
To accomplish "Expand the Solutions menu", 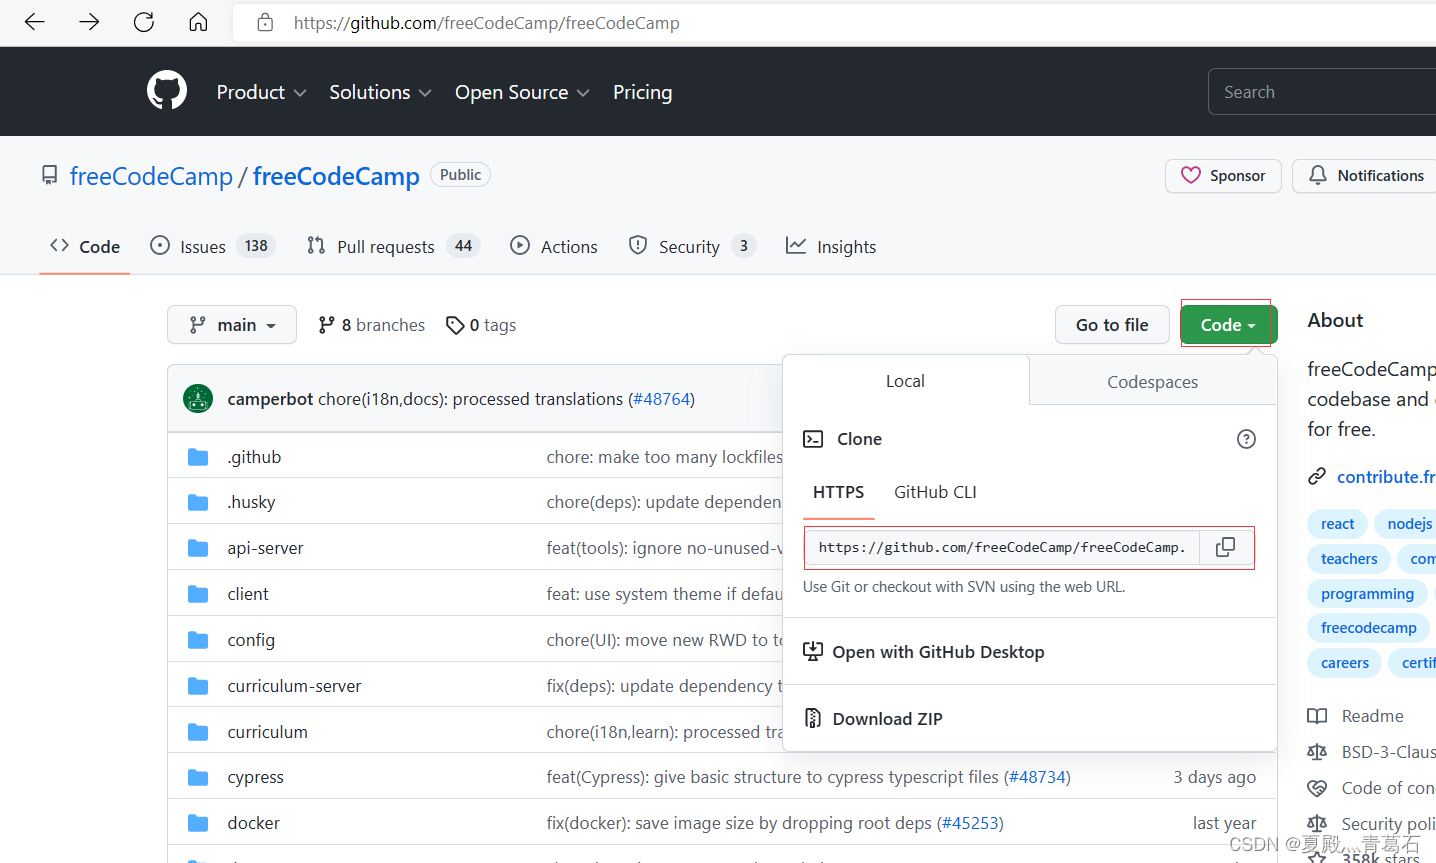I will click(380, 92).
